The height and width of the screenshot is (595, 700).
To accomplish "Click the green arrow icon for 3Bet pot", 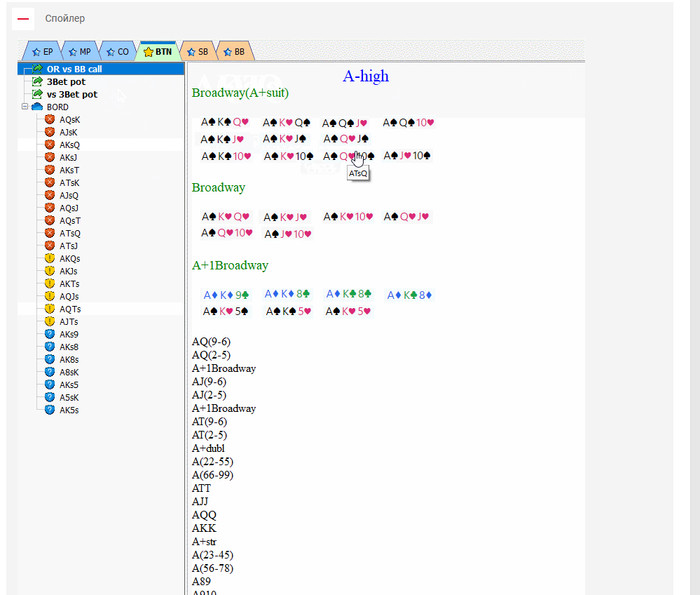I will tap(37, 82).
